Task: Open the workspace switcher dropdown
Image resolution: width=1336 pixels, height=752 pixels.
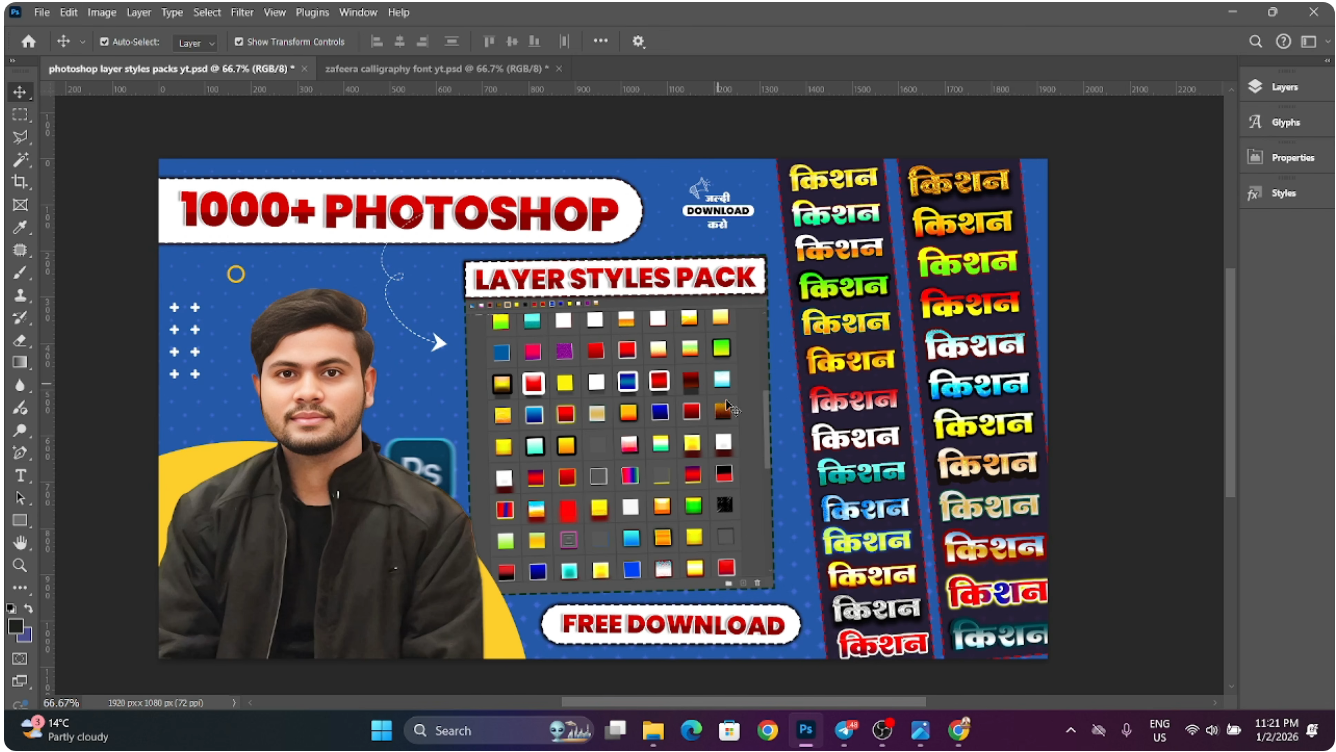Action: coord(1311,42)
